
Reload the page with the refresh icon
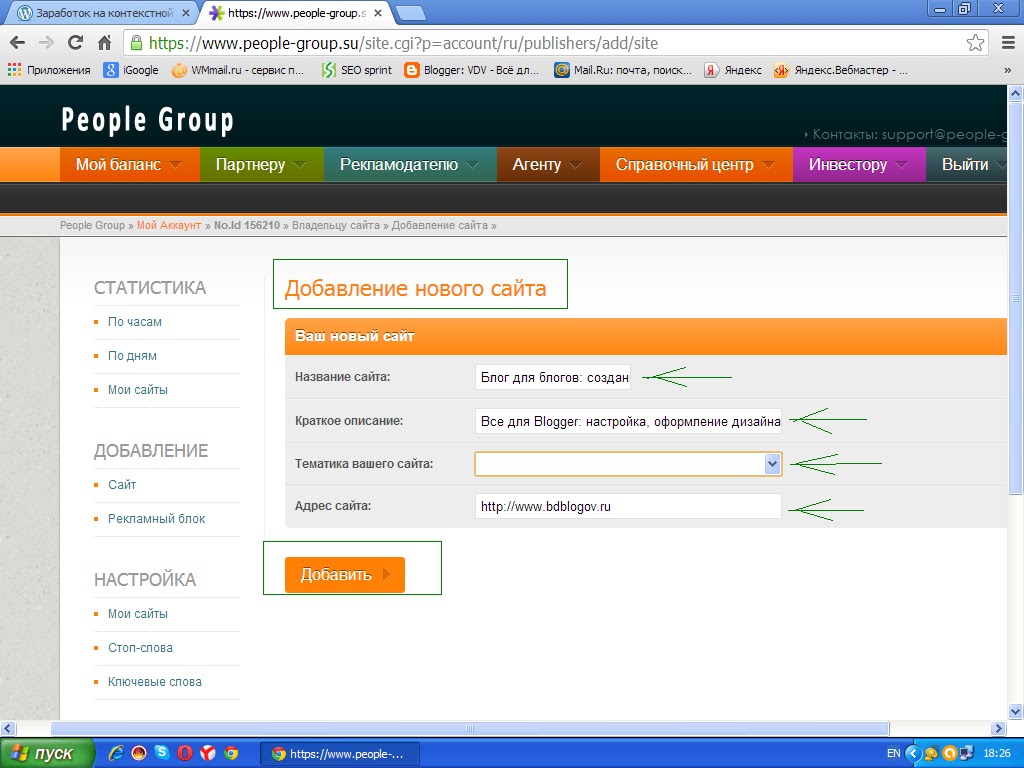point(76,43)
